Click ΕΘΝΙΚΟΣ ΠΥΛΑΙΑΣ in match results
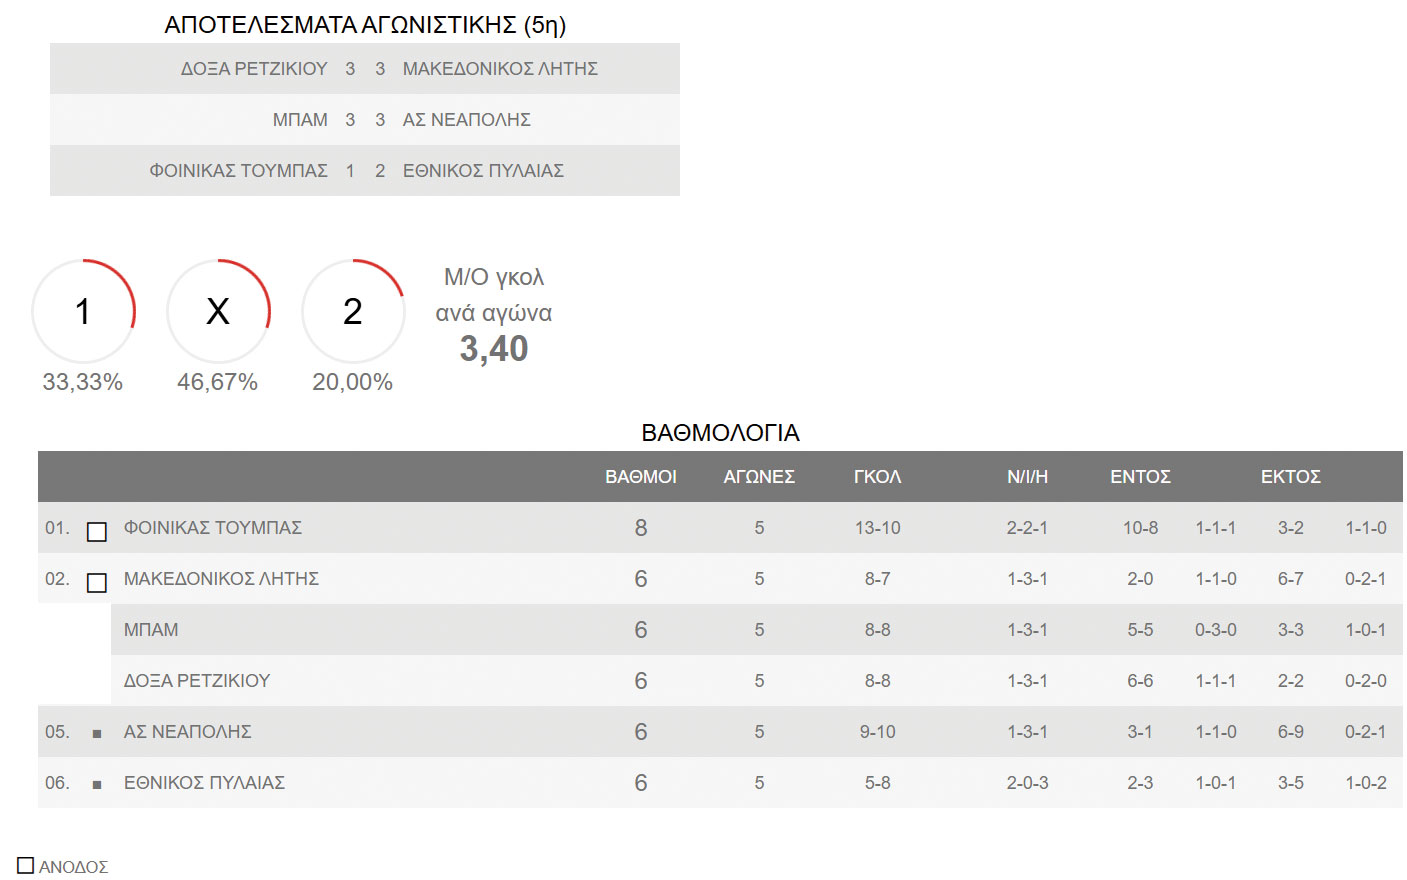1407x880 pixels. (x=483, y=171)
